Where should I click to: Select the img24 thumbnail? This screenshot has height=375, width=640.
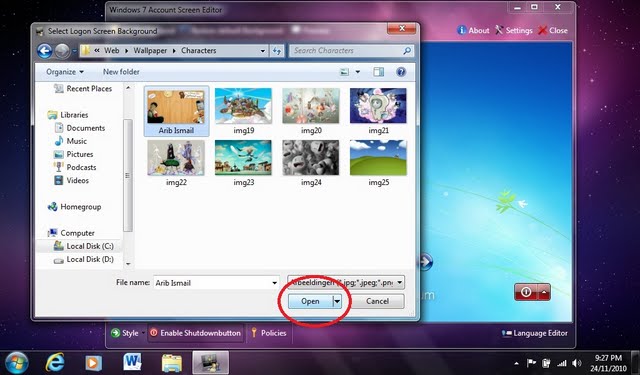pyautogui.click(x=311, y=163)
